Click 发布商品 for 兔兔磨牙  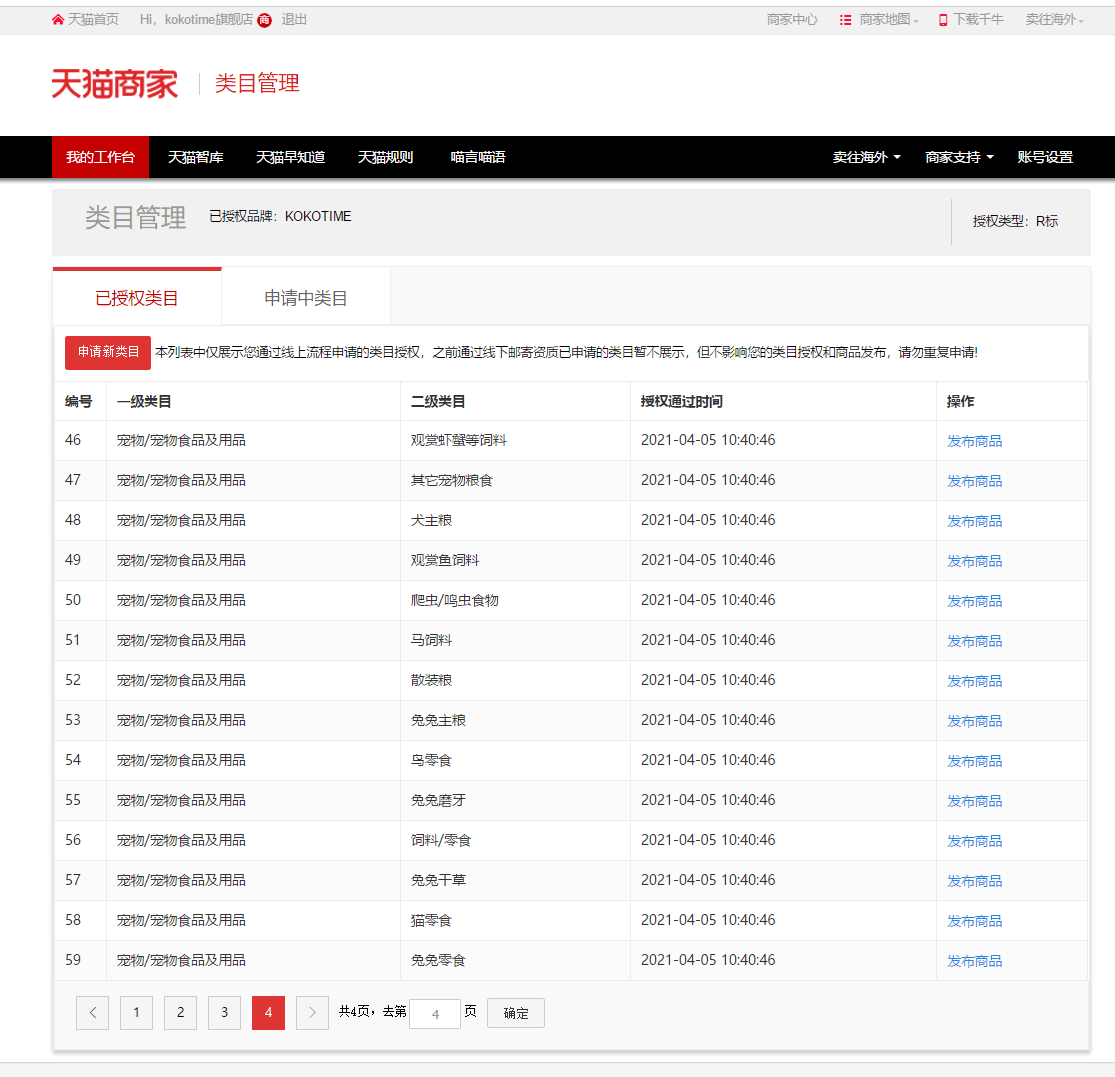click(974, 801)
